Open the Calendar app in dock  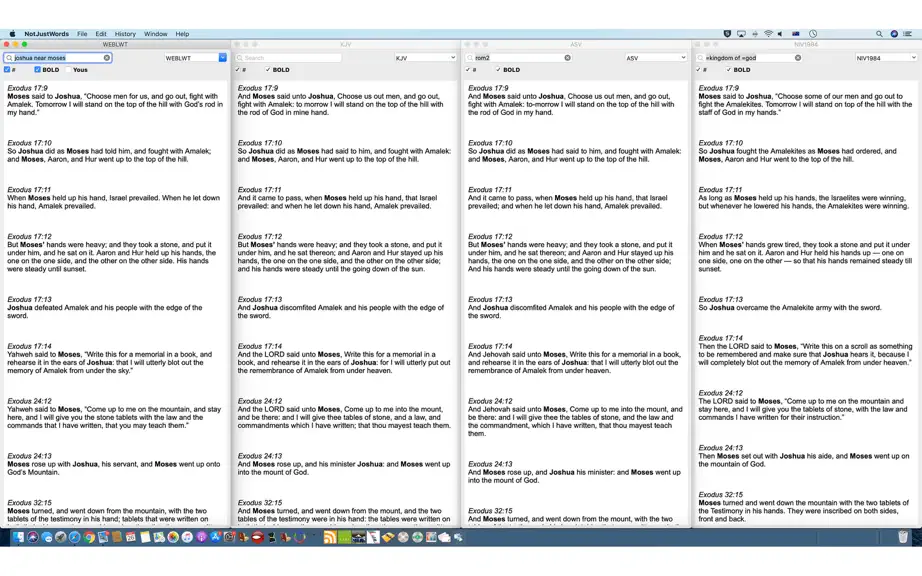click(x=131, y=537)
